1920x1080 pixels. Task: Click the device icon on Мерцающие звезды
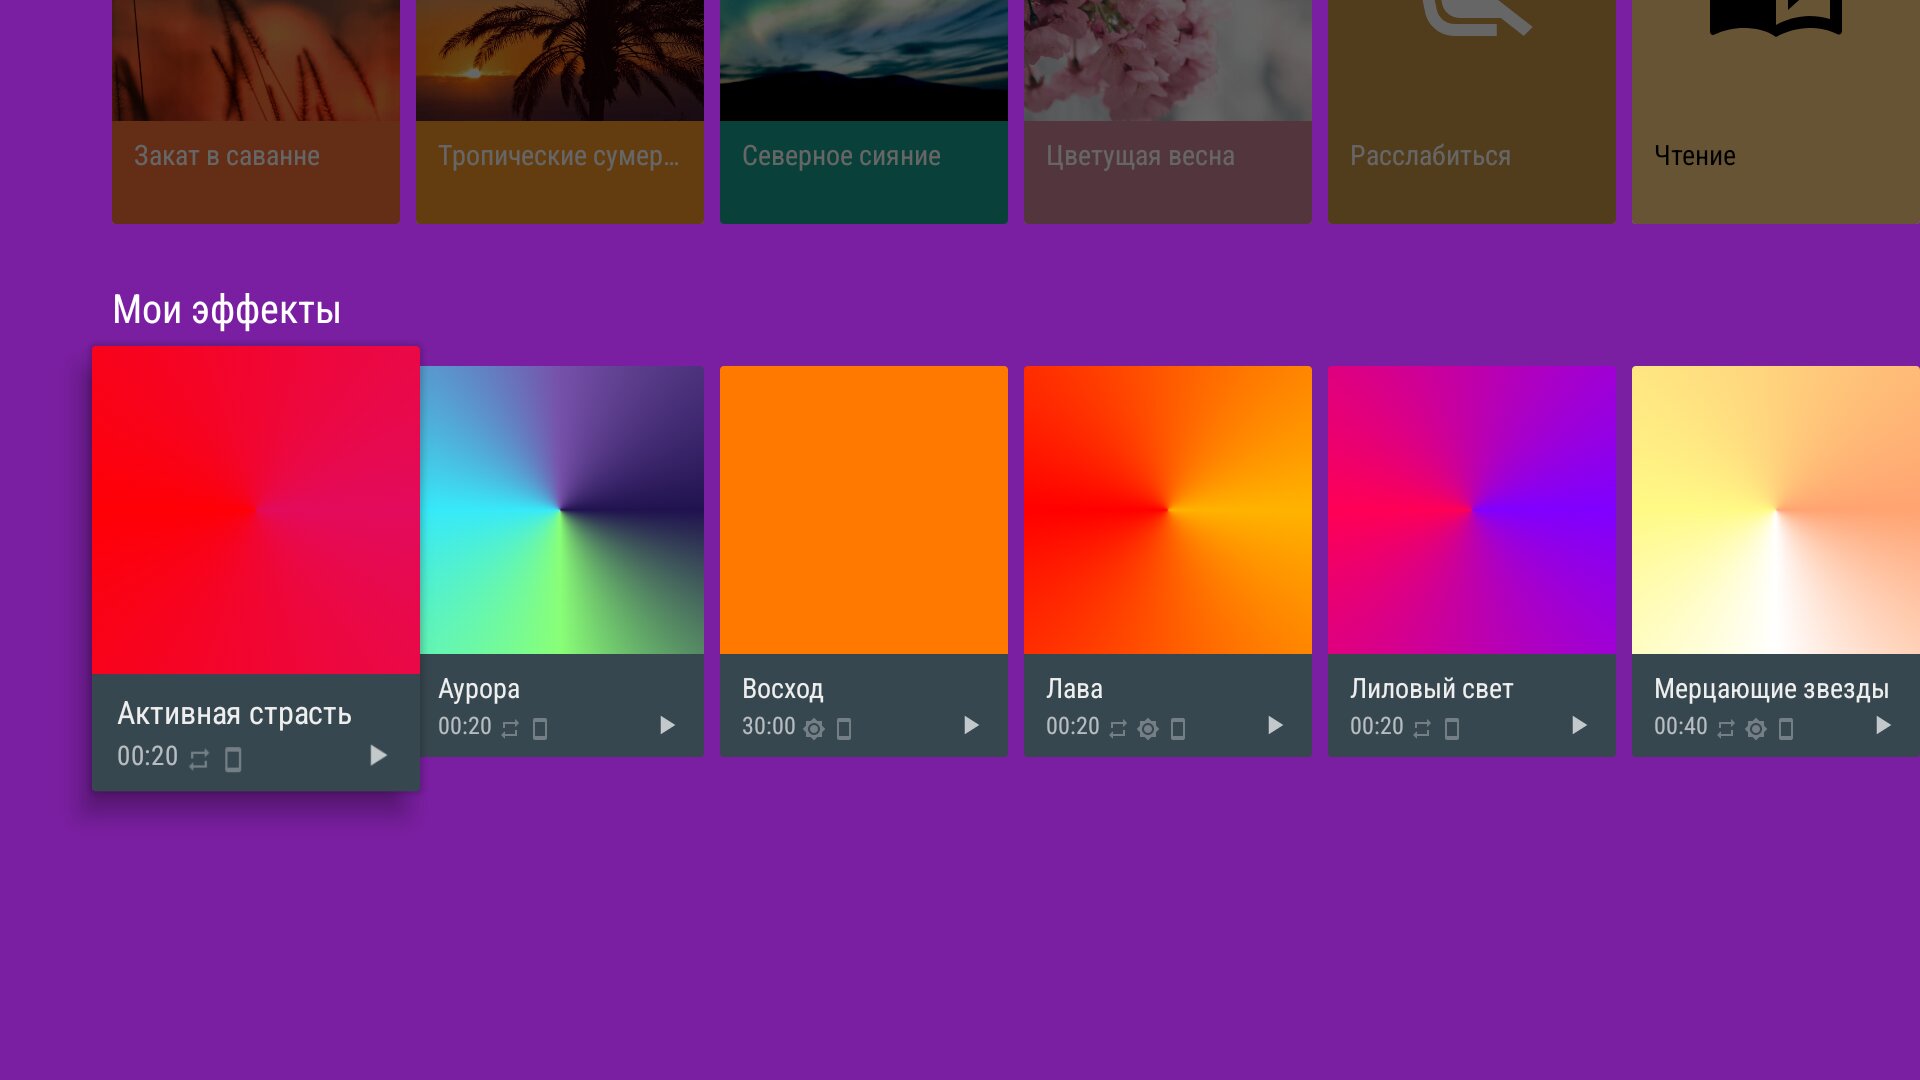pyautogui.click(x=1786, y=729)
